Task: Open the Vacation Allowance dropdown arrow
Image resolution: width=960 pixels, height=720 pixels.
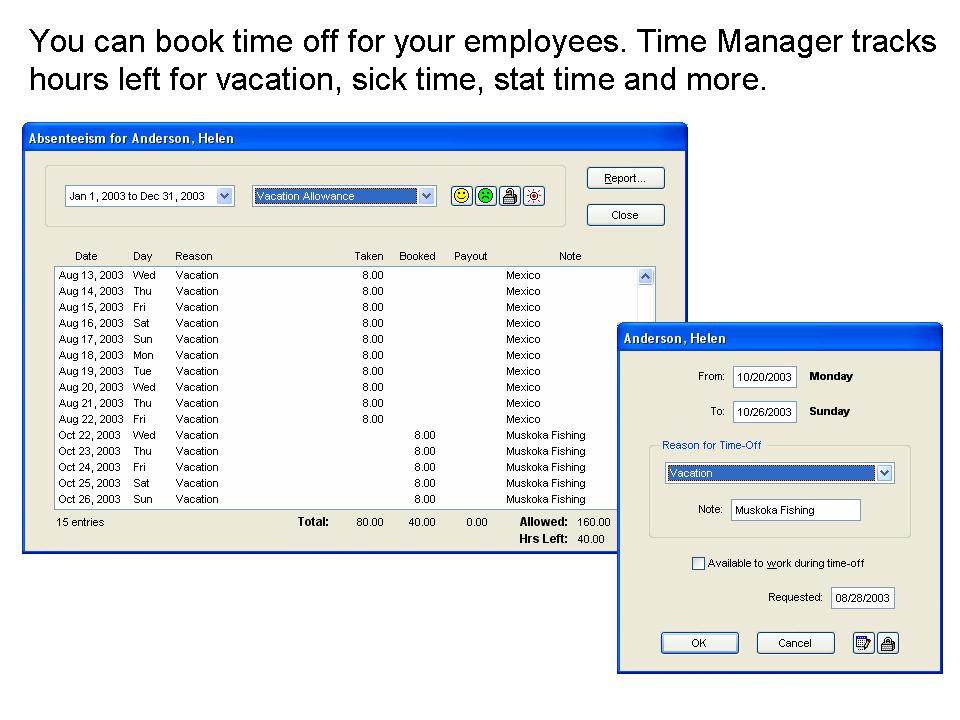Action: click(427, 196)
